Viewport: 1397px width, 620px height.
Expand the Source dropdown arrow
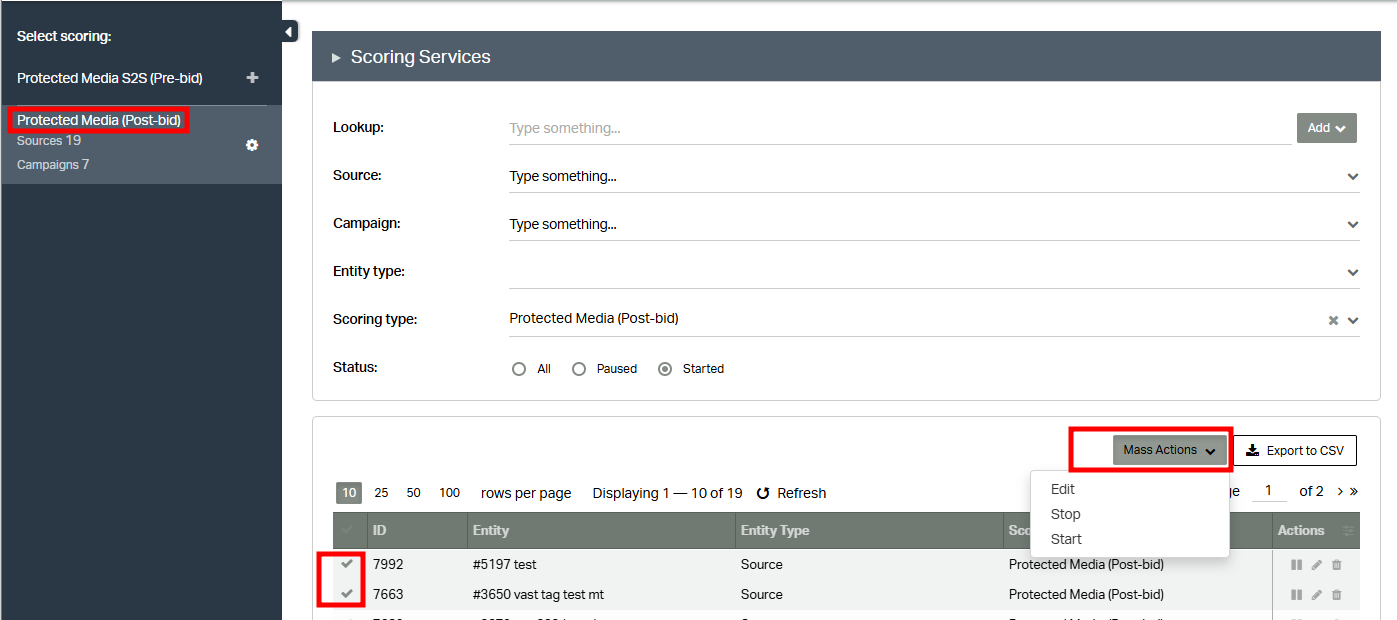(x=1353, y=177)
